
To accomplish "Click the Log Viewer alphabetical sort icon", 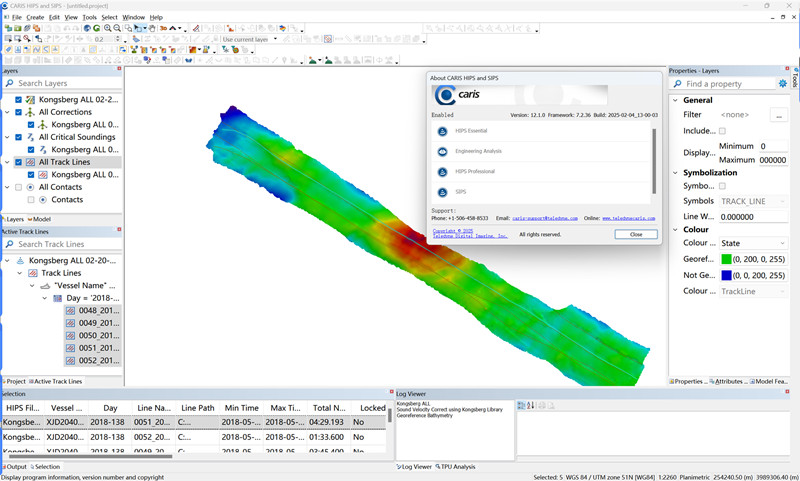I will [531, 406].
